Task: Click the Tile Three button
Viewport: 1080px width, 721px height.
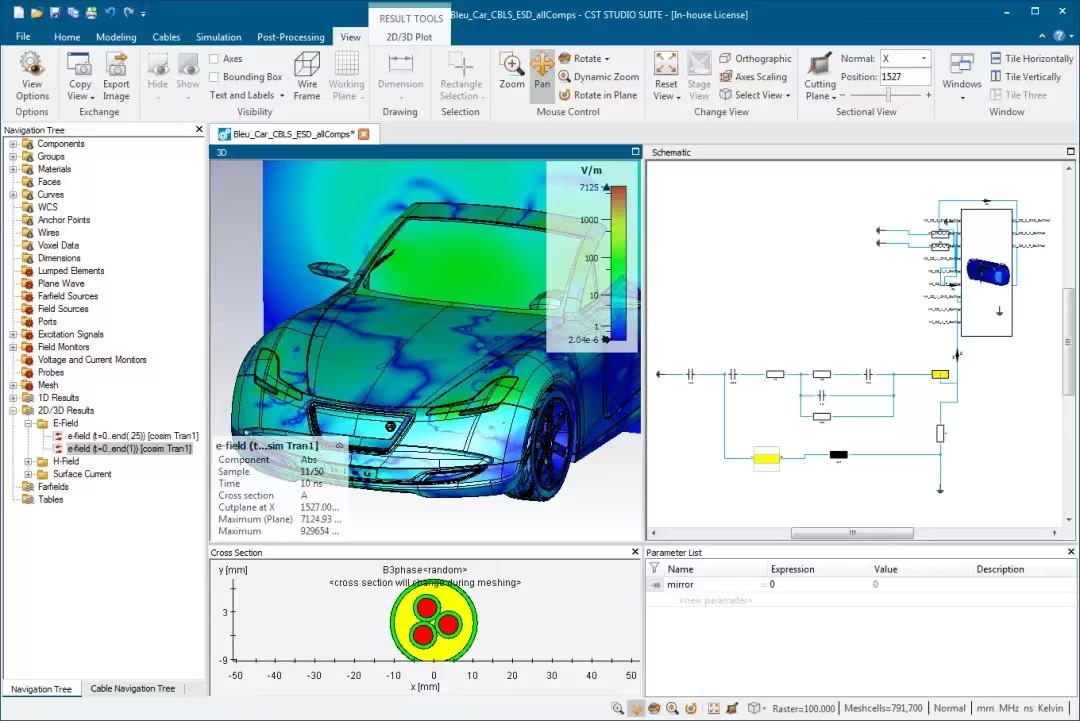Action: [1025, 94]
